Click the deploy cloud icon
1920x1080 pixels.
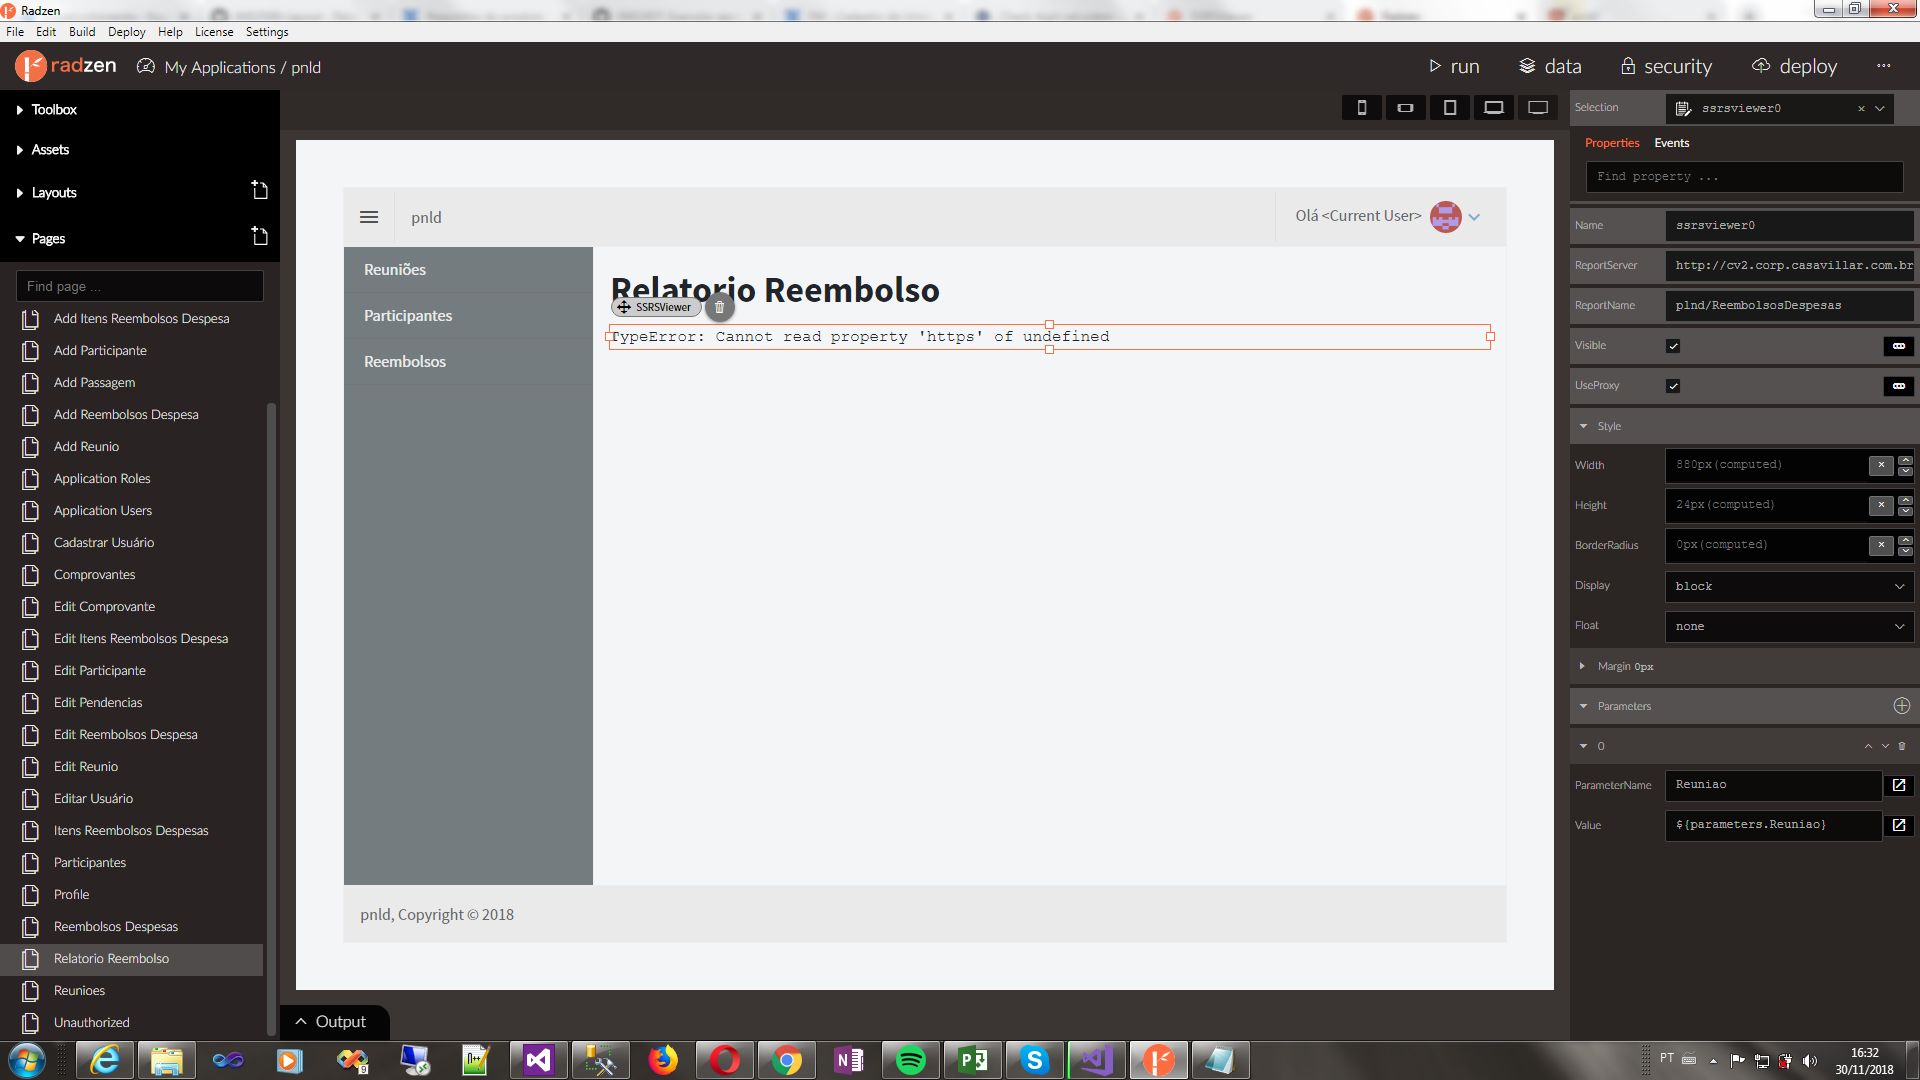1761,66
